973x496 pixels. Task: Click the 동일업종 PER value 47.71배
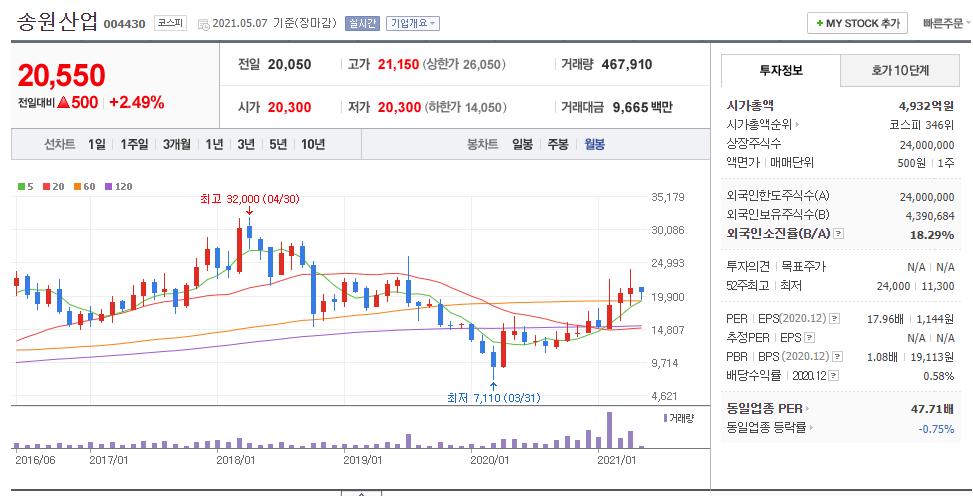931,408
